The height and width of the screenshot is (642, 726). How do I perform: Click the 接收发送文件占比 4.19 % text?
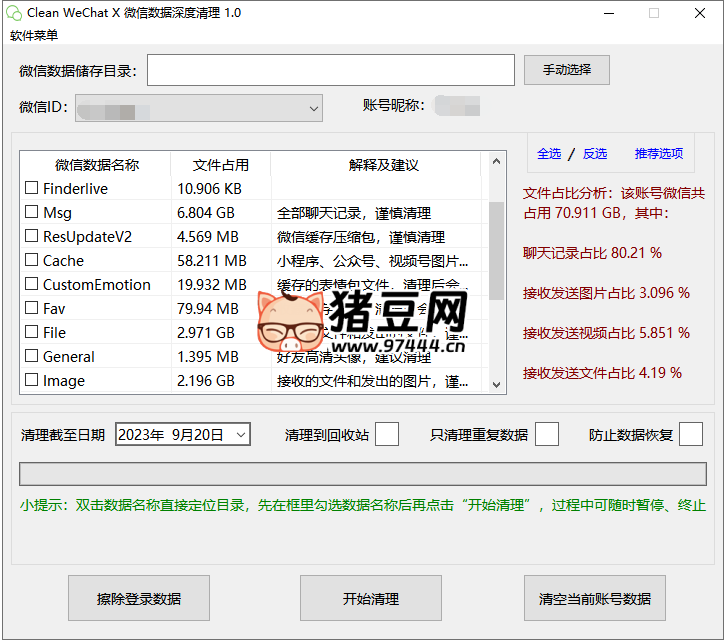(602, 373)
